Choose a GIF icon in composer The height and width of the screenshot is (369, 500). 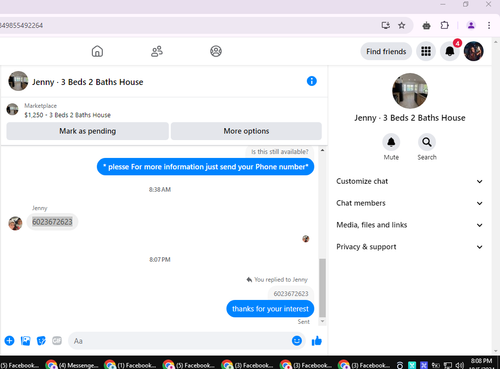point(57,341)
